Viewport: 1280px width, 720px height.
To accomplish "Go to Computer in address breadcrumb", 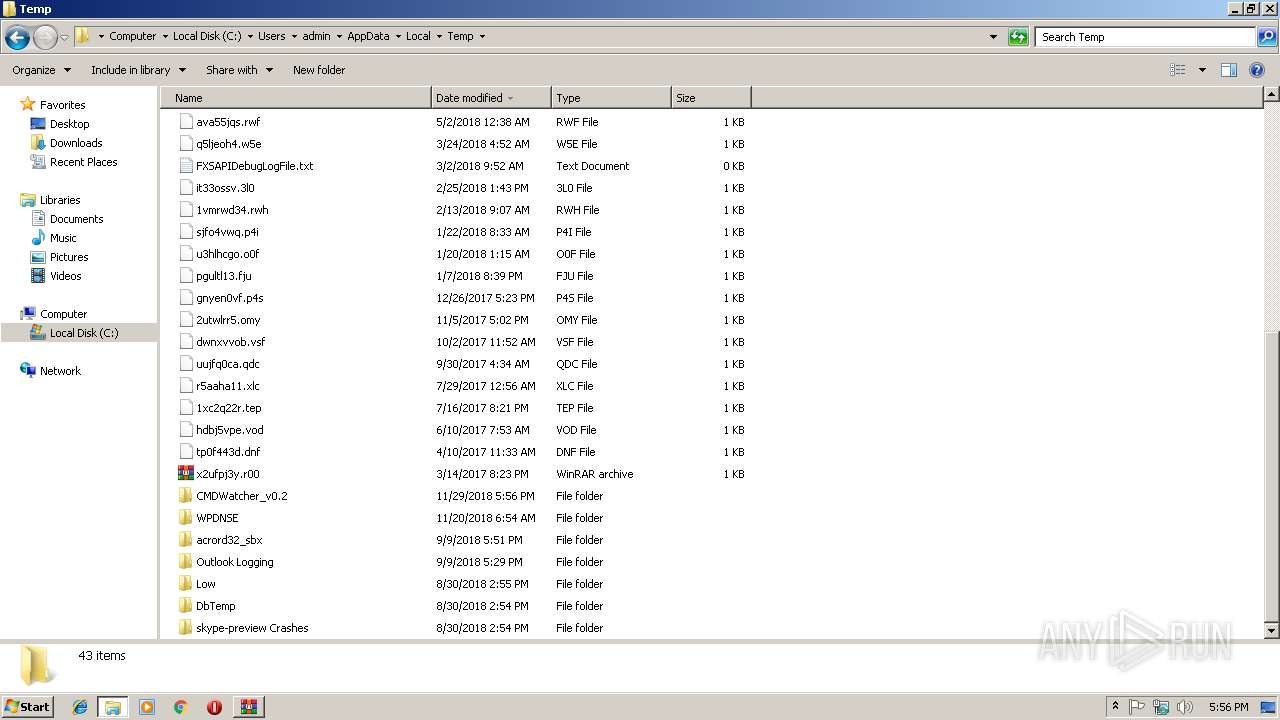I will pos(133,36).
